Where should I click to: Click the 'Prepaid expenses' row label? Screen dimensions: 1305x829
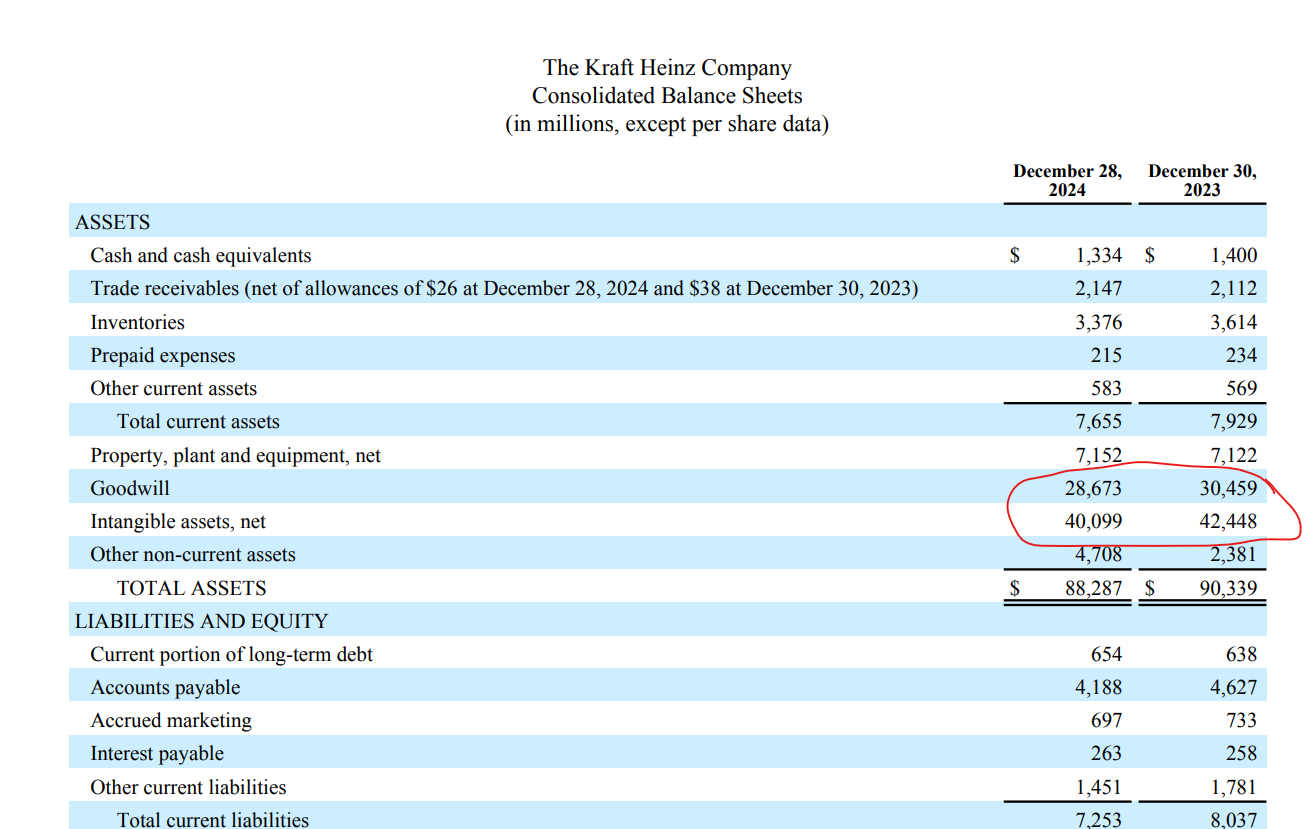click(x=163, y=355)
